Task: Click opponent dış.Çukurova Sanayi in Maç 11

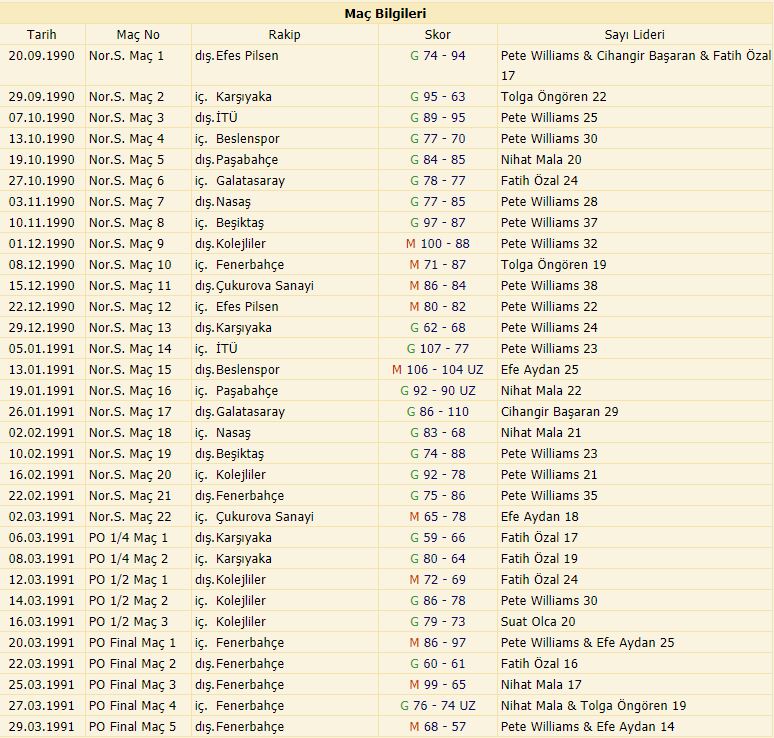Action: coord(254,285)
